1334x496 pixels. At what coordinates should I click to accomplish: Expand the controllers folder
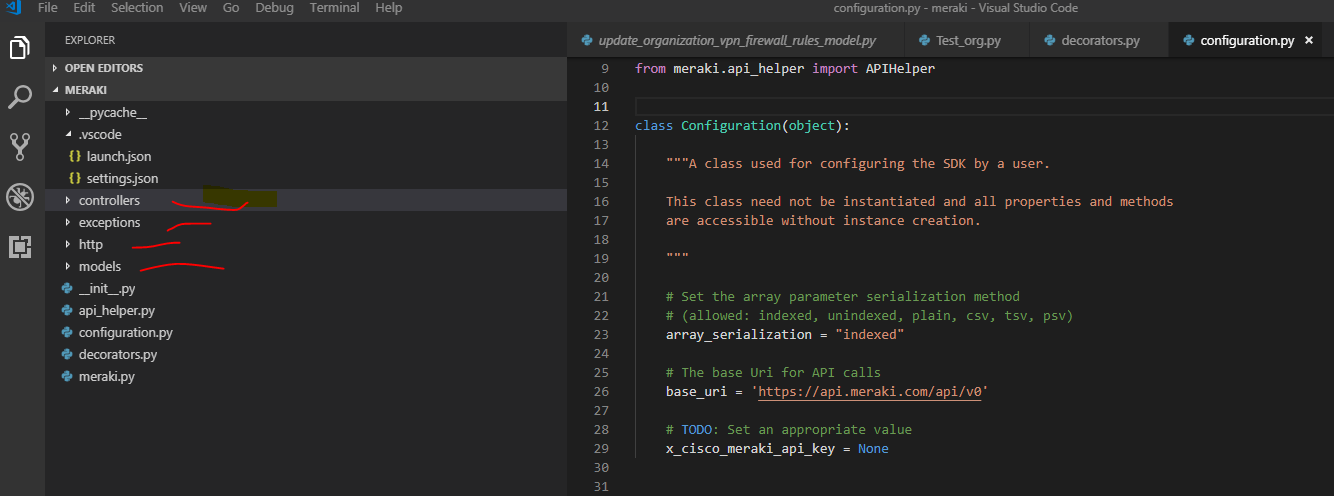[x=109, y=201]
